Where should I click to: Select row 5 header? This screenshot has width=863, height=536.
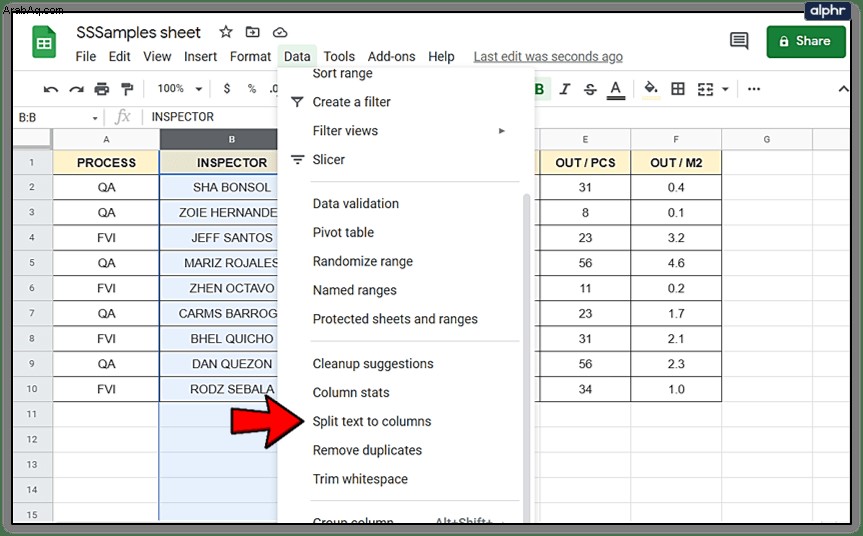[32, 263]
